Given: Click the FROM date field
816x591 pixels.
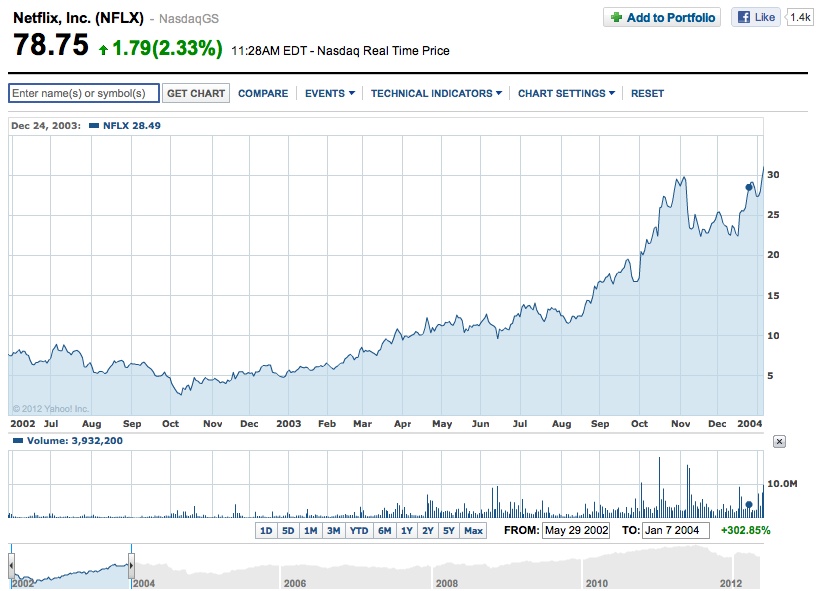Looking at the screenshot, I should (x=576, y=531).
